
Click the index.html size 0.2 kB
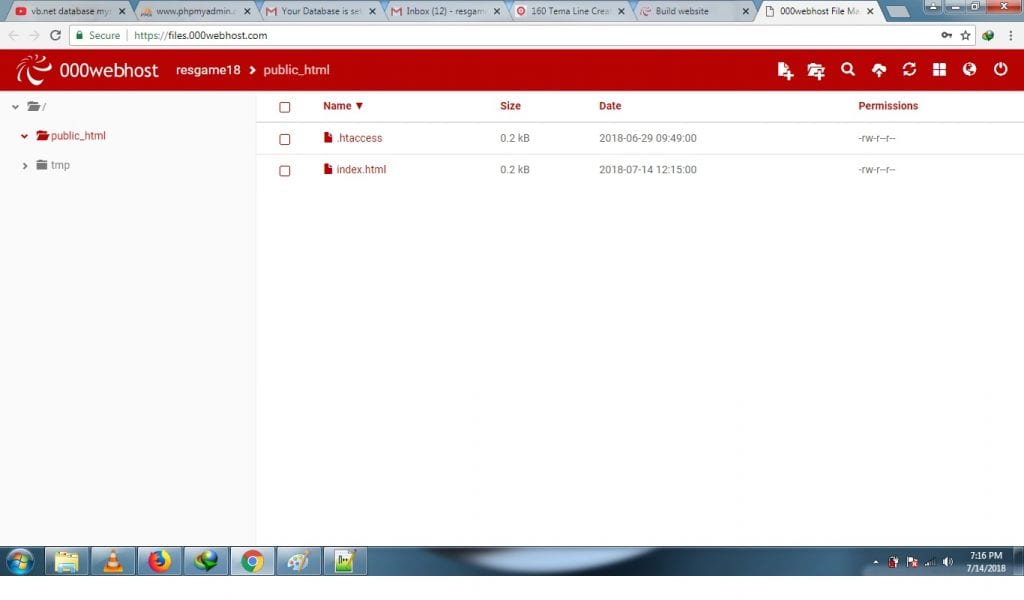(x=515, y=169)
